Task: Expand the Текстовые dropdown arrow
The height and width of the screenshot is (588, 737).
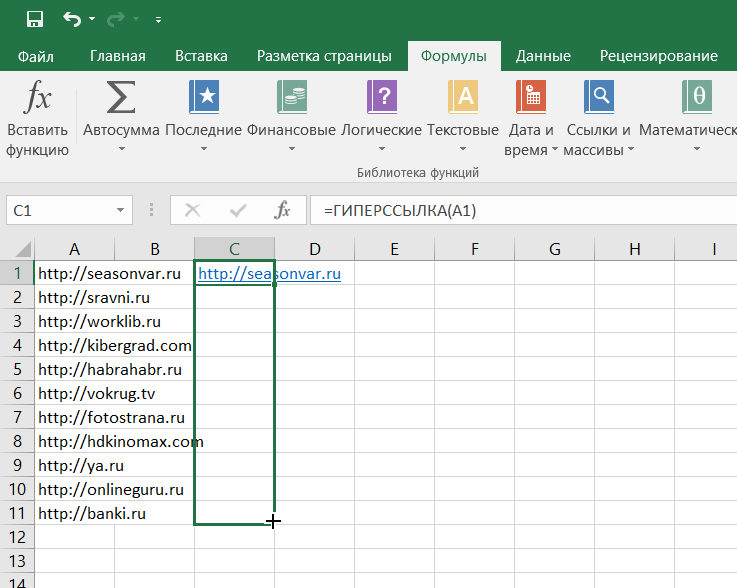Action: (x=463, y=149)
